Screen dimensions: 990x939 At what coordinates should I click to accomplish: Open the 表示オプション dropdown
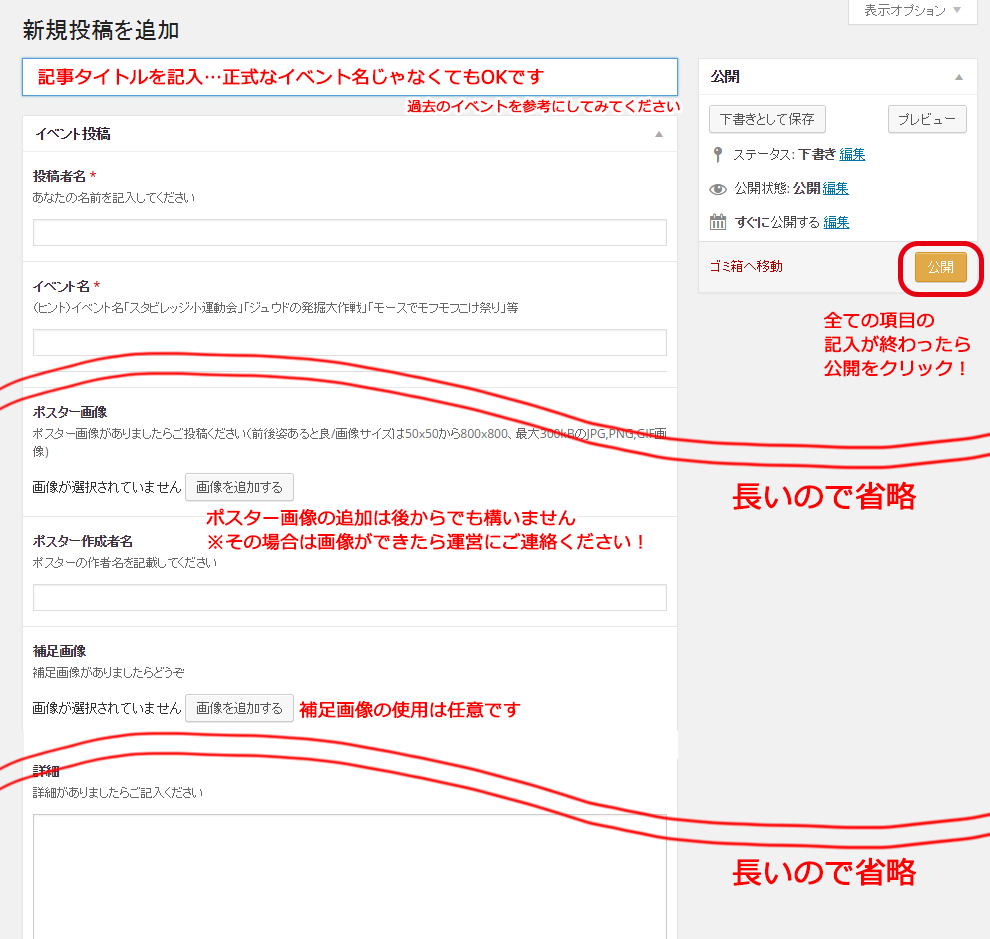pos(912,11)
